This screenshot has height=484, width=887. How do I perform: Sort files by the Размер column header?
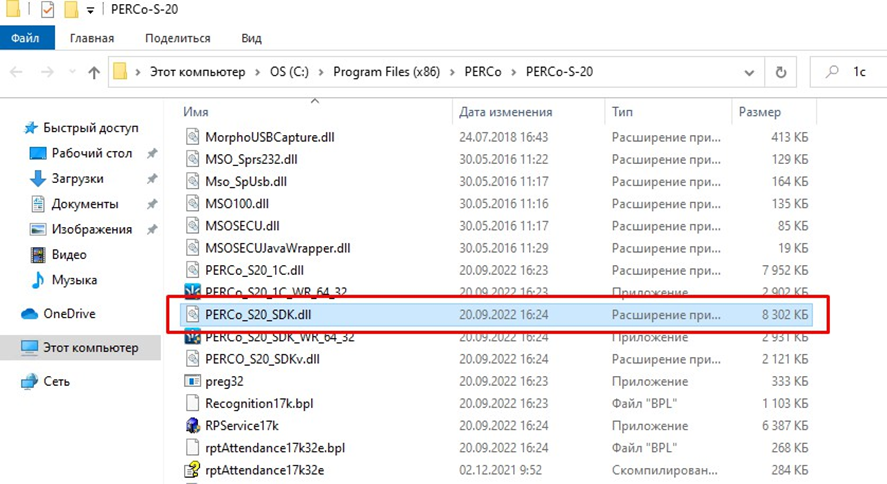[760, 112]
